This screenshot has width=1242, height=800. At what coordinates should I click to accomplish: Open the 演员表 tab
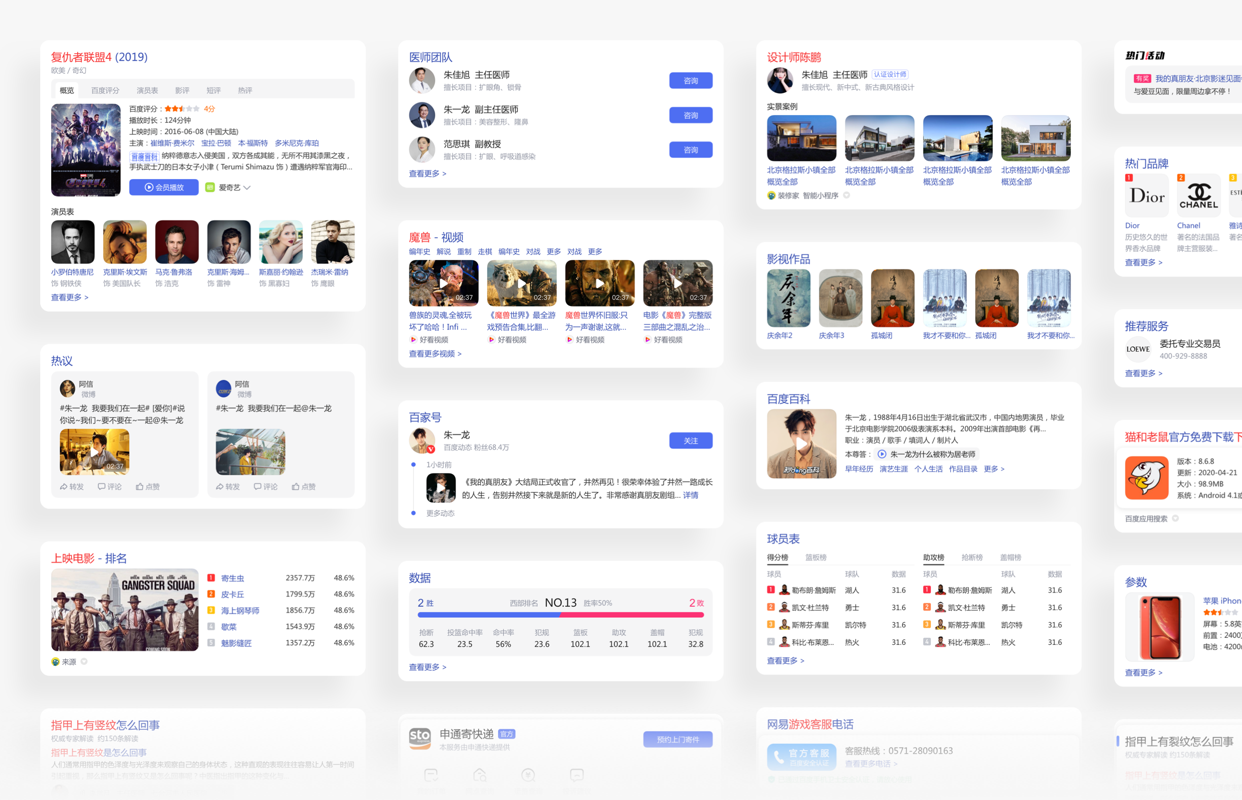(147, 91)
